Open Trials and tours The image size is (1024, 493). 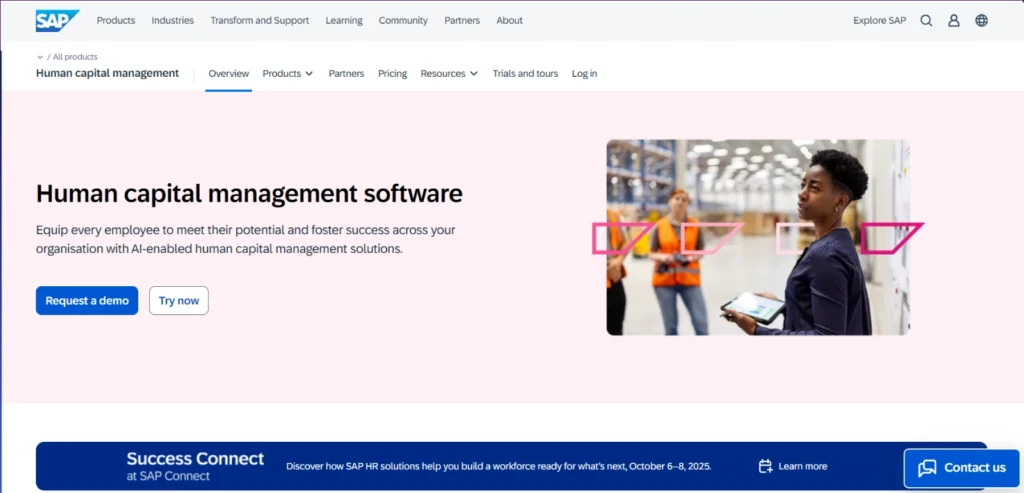tap(525, 74)
